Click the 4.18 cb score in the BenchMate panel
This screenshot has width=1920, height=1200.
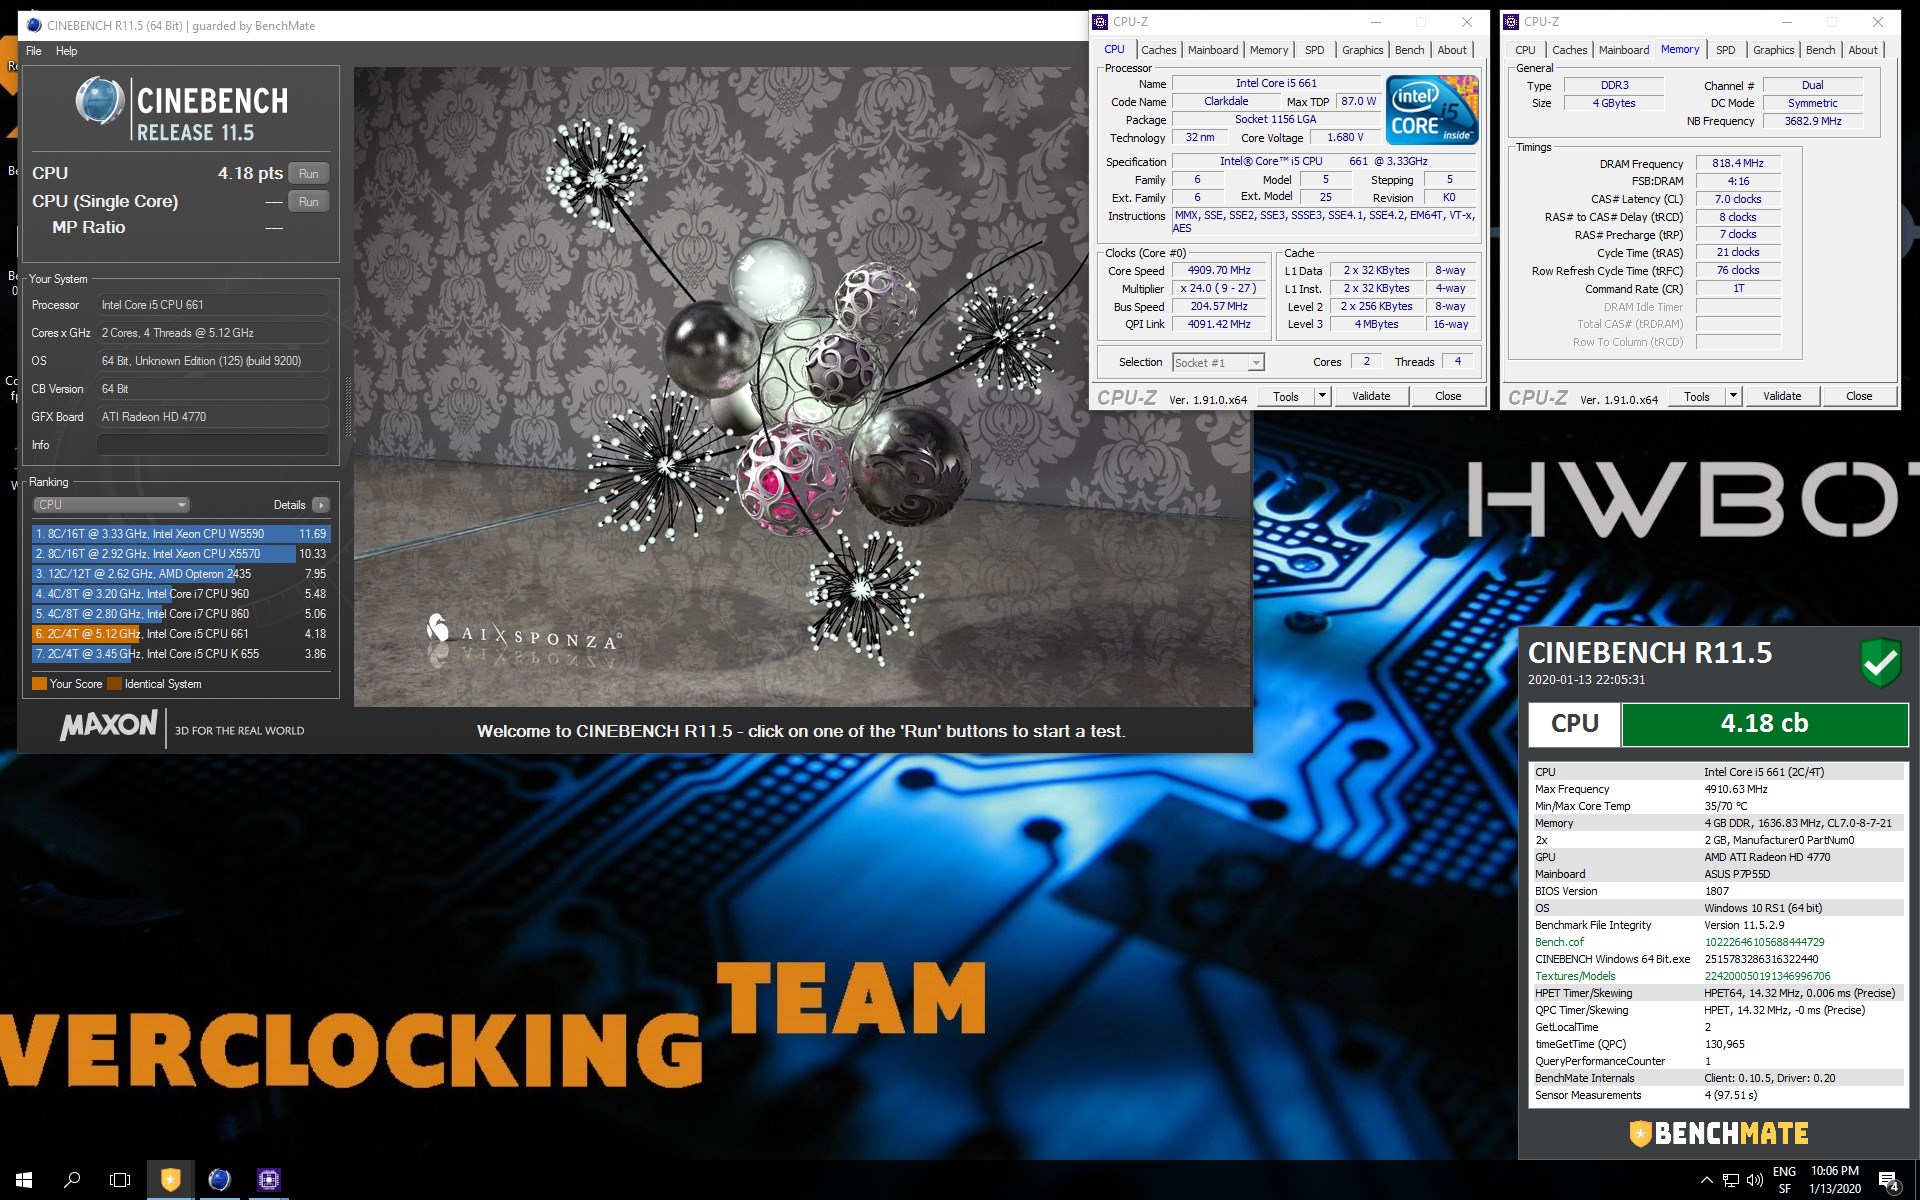pos(1764,724)
